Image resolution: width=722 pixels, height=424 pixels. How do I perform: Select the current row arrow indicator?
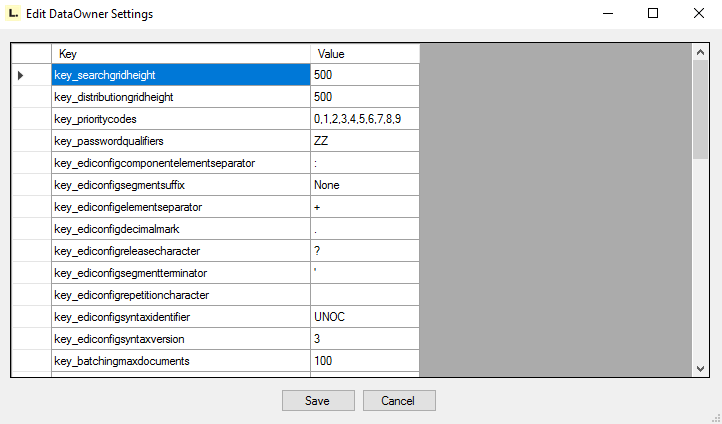[x=21, y=75]
